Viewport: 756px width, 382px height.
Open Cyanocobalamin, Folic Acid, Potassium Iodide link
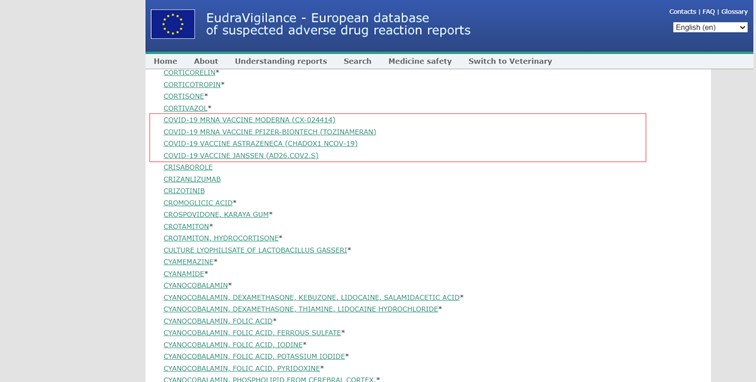(x=254, y=356)
